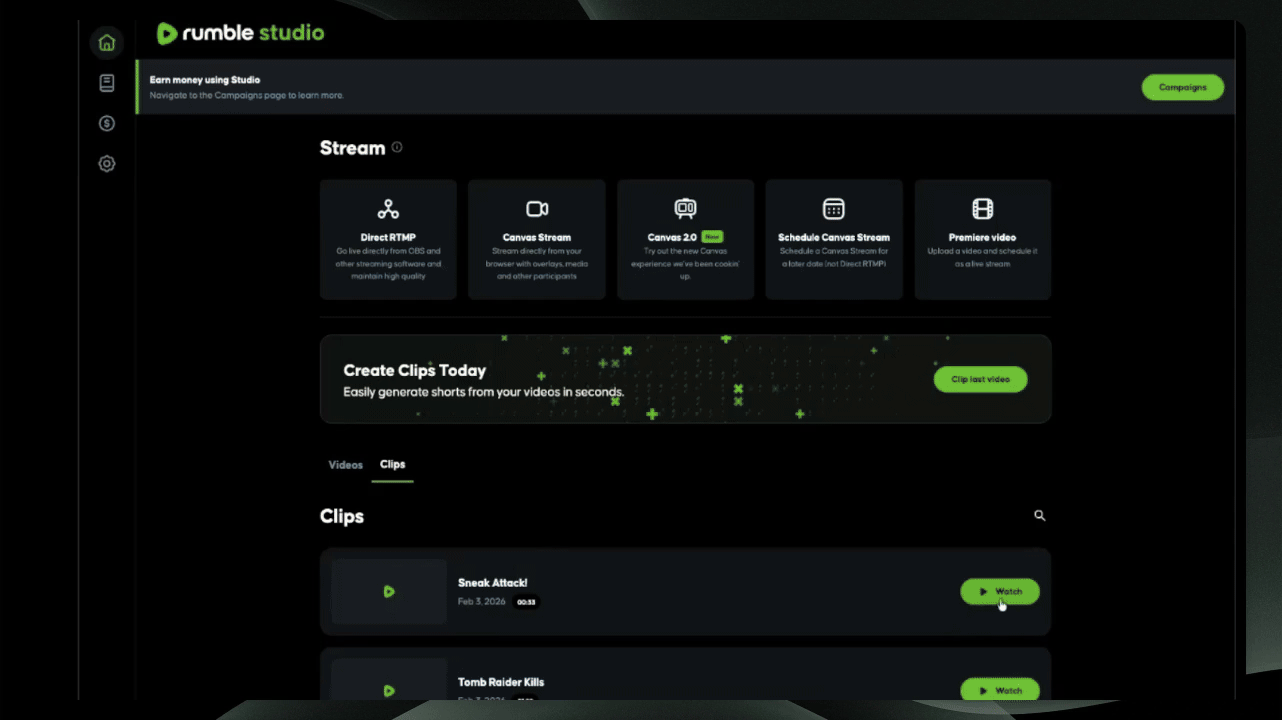Click the New badge on Canvas 2.0
Image resolution: width=1282 pixels, height=720 pixels.
tap(712, 237)
